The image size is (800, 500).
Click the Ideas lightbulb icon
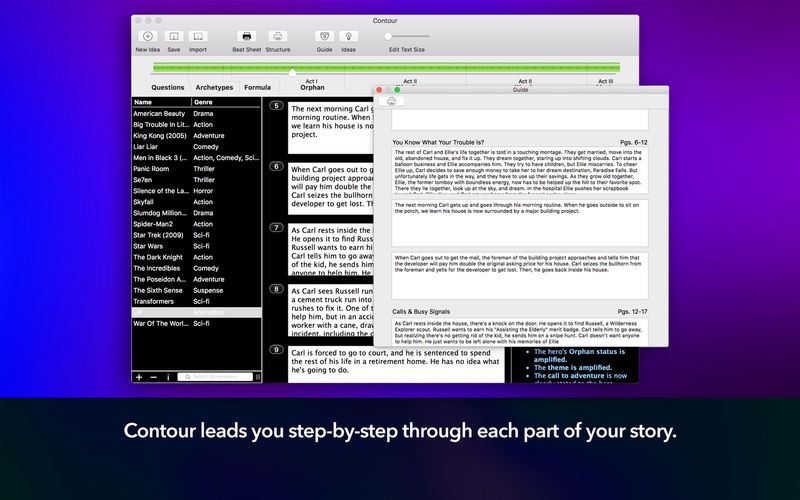click(348, 36)
